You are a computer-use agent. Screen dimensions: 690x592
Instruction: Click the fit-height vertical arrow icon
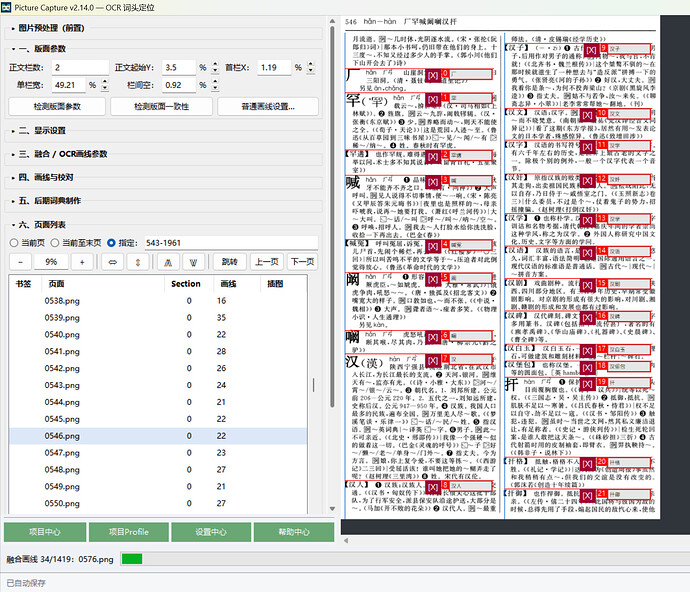138,262
